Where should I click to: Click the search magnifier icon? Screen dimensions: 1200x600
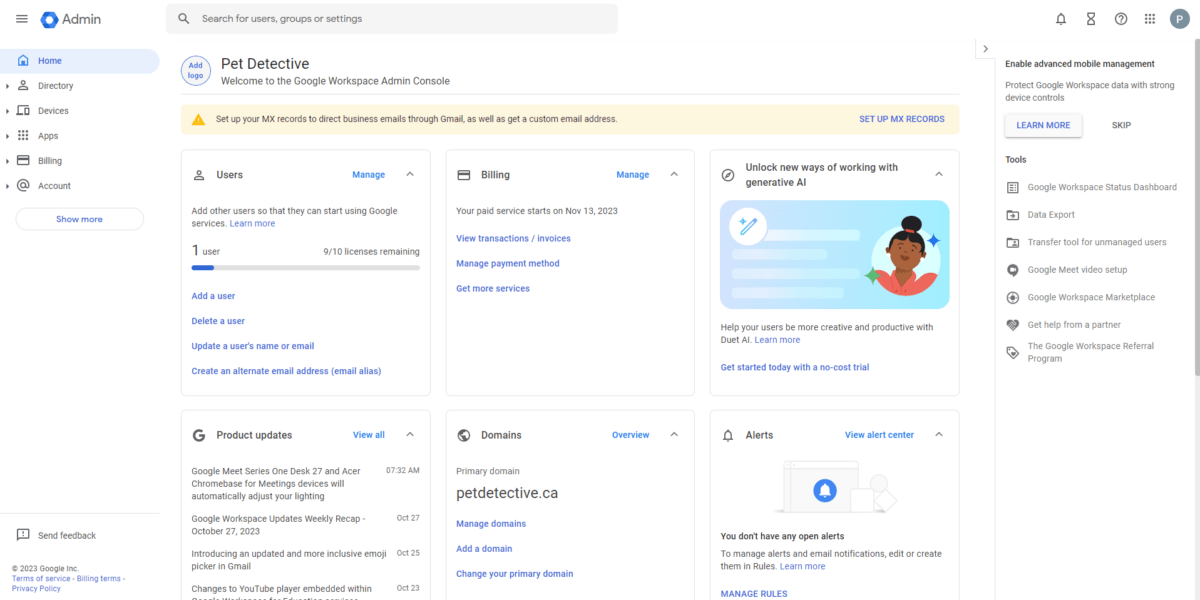click(x=183, y=18)
